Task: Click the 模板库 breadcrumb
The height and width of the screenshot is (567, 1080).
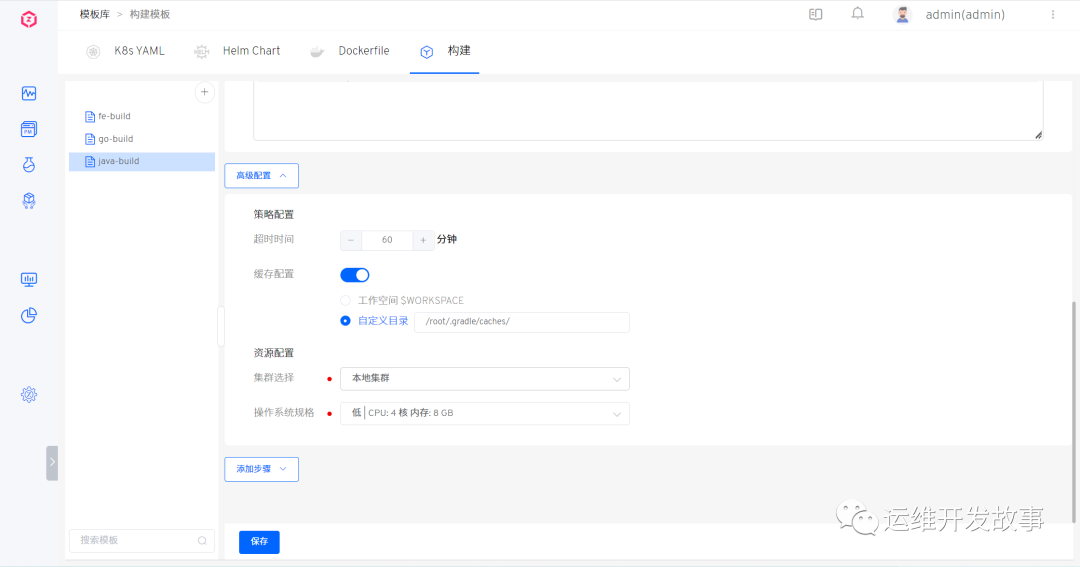Action: (94, 14)
